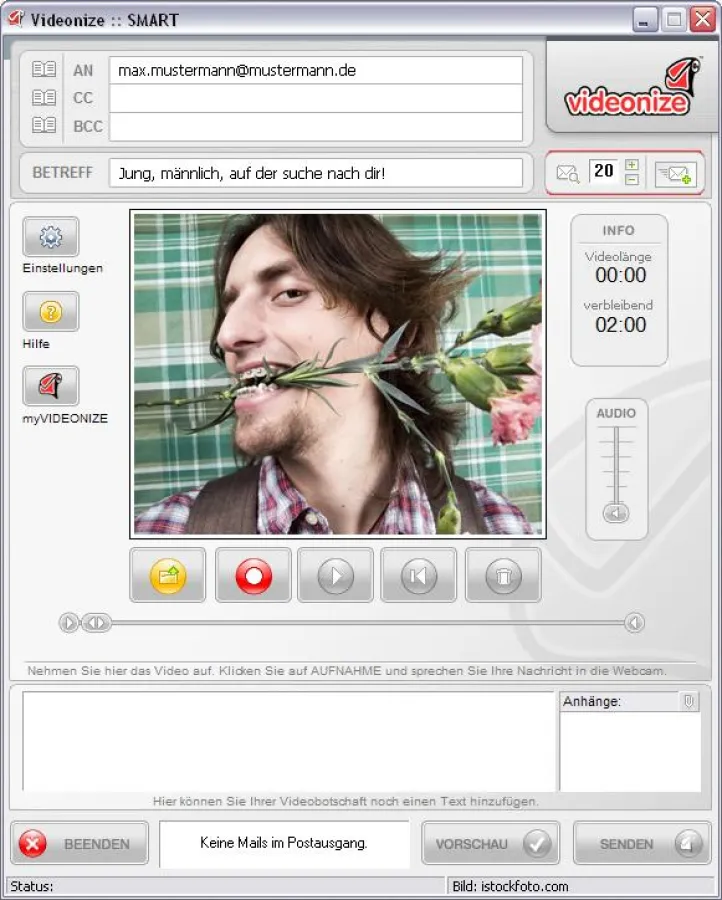This screenshot has width=722, height=900.
Task: Click the AUDIO volume slider handle
Action: [616, 513]
